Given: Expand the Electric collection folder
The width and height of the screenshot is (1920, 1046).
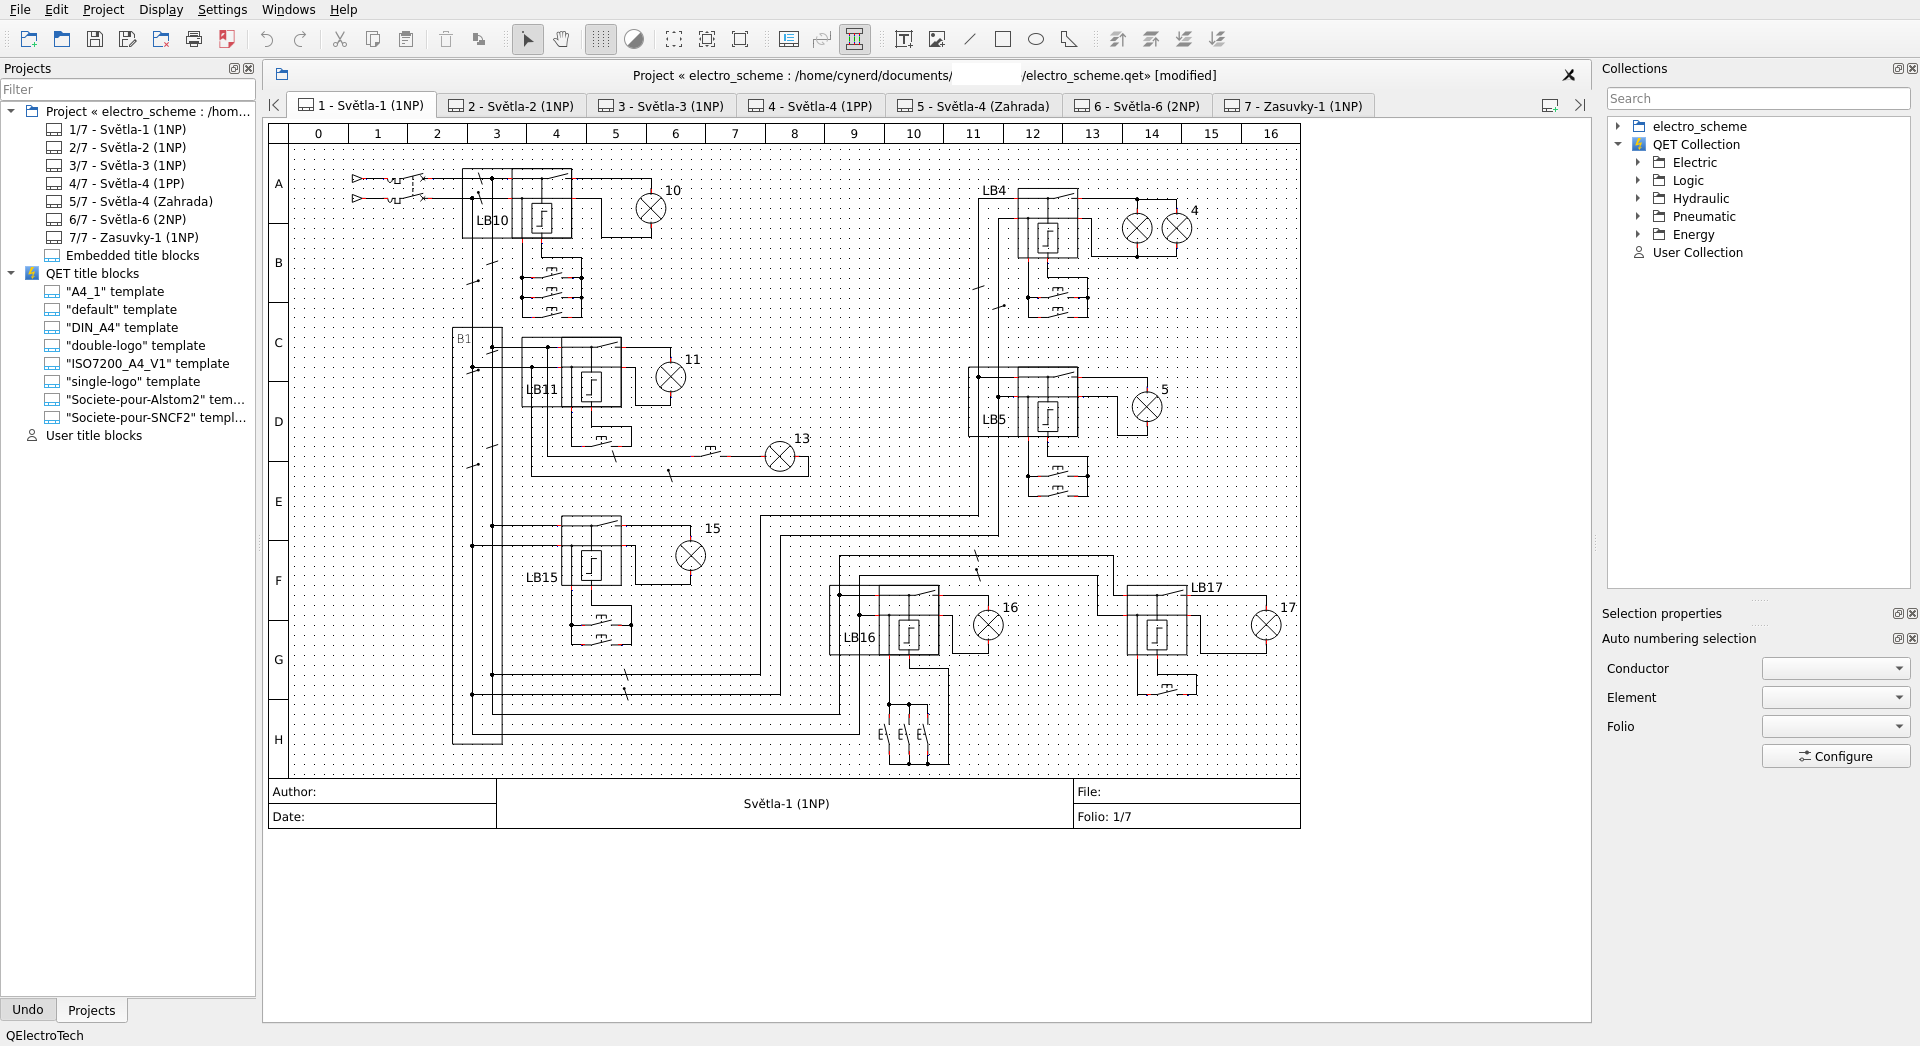Looking at the screenshot, I should pyautogui.click(x=1638, y=163).
